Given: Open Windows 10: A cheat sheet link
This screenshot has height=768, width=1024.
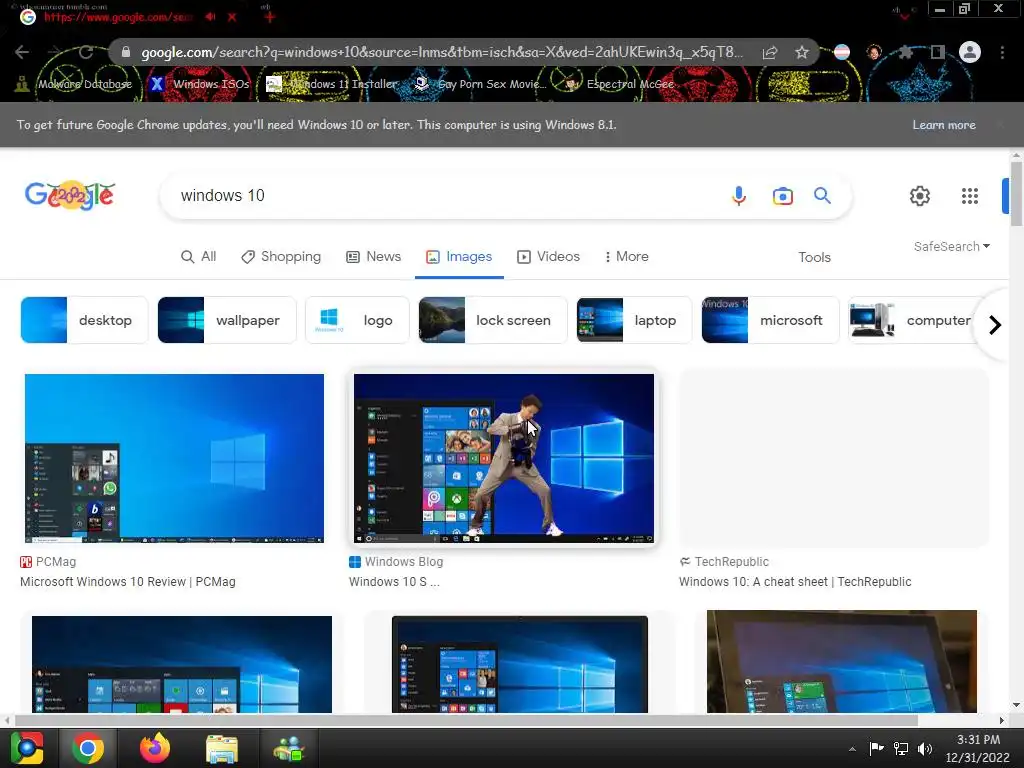Looking at the screenshot, I should 795,582.
